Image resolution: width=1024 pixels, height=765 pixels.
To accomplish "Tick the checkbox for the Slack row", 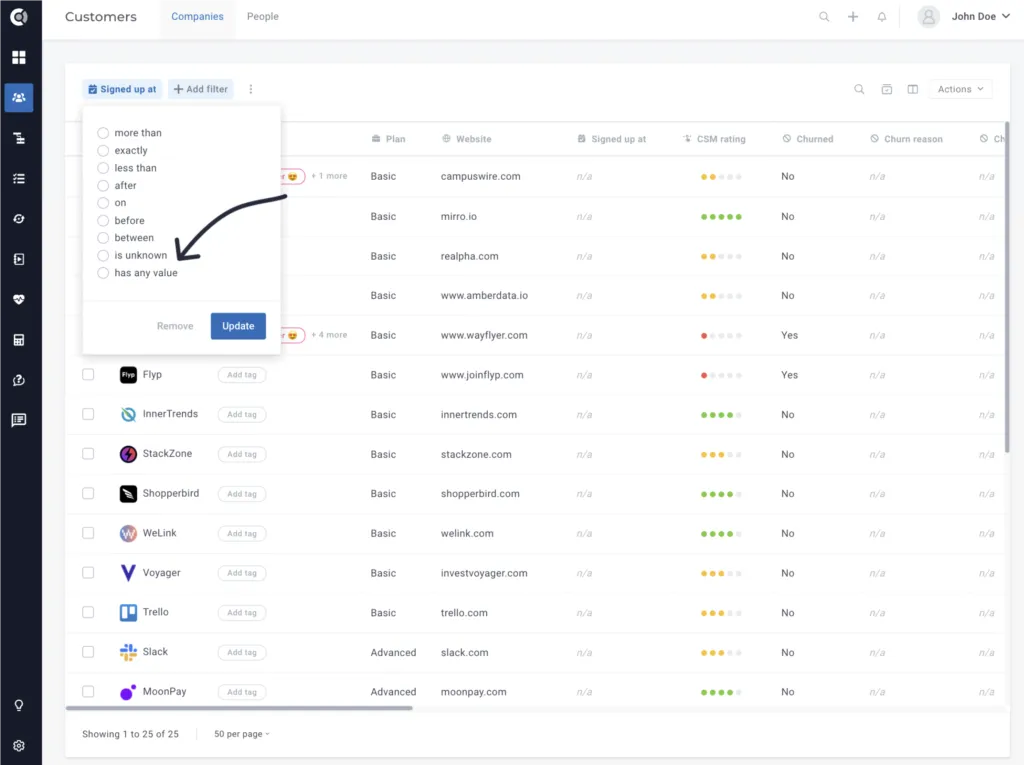I will 88,652.
